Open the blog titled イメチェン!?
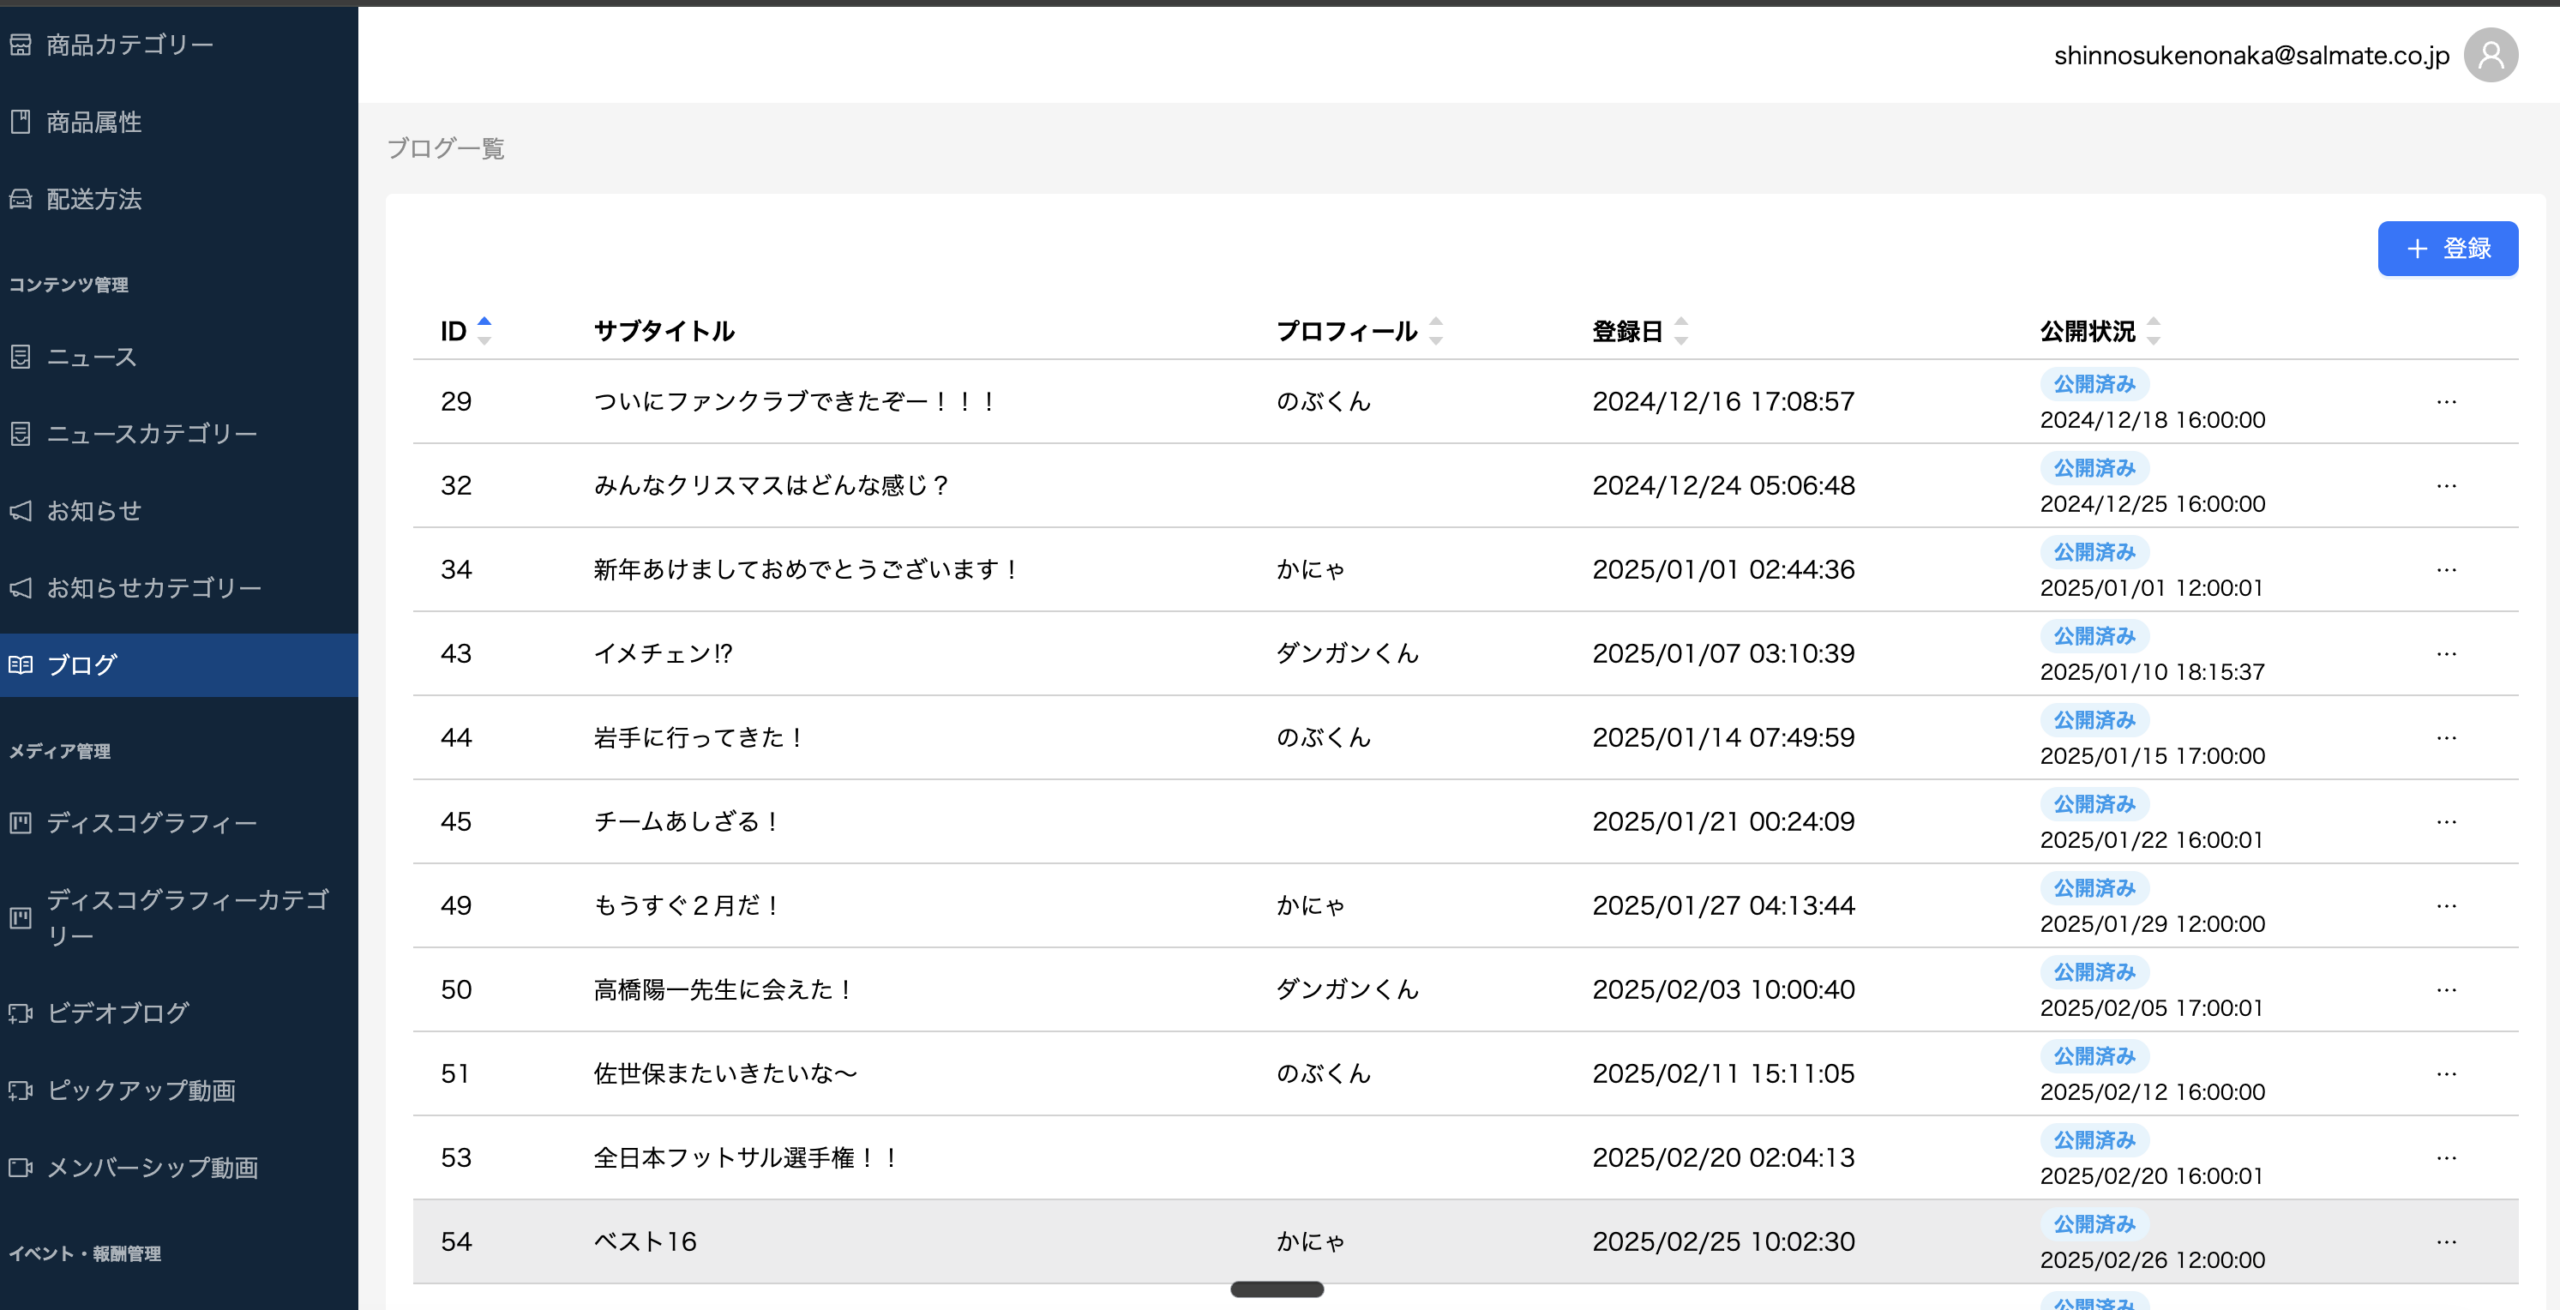 662,653
